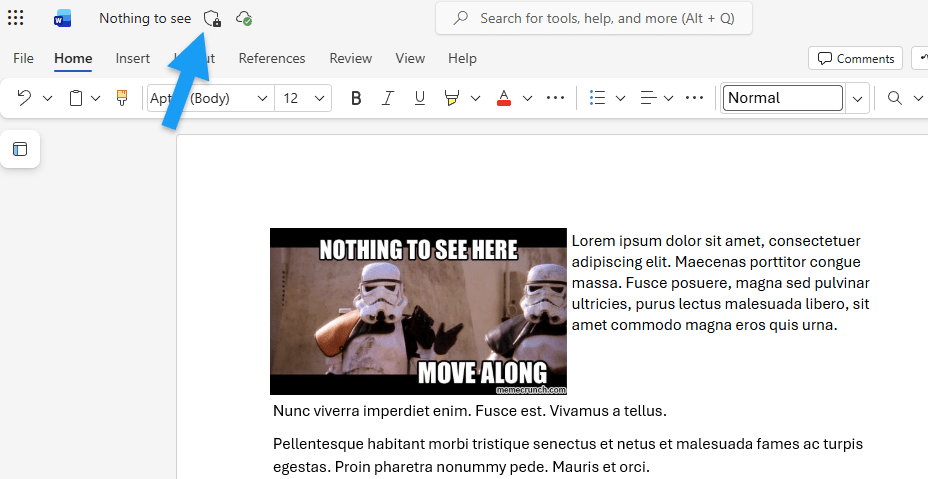This screenshot has height=479, width=928.
Task: Open more font options ellipsis
Action: [555, 98]
